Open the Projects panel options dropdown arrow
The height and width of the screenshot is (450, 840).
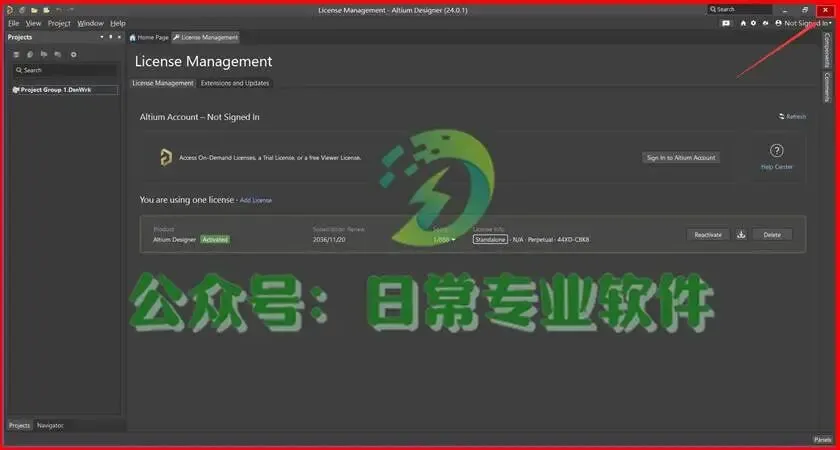click(102, 37)
